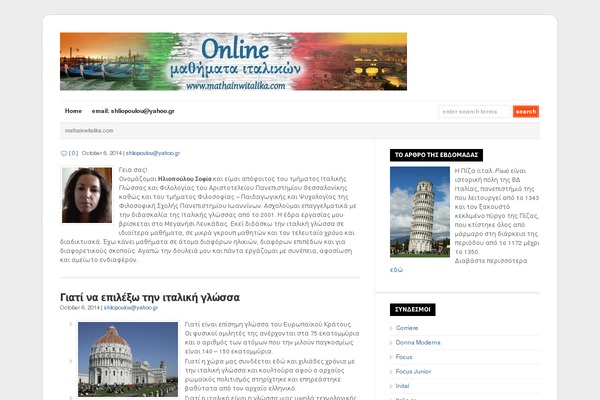Click the arrow bullet beside Inital
This screenshot has height=400, width=600.
(391, 387)
